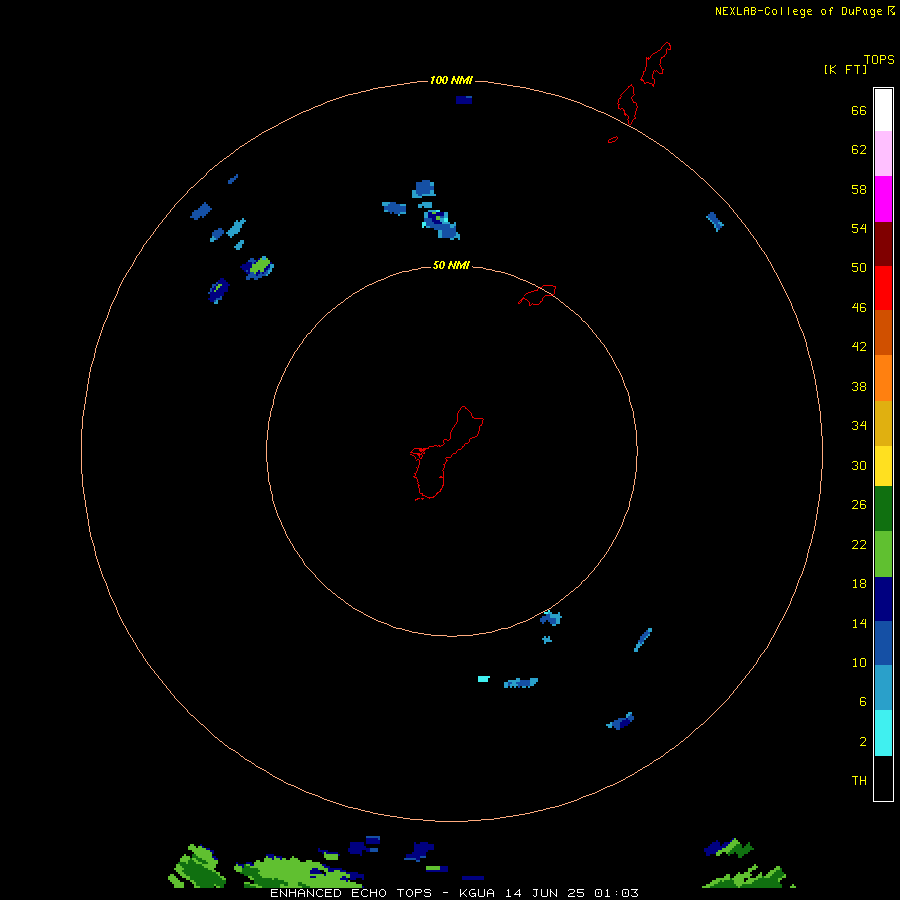Click the TOPS legend title
The width and height of the screenshot is (900, 900).
pyautogui.click(x=879, y=59)
